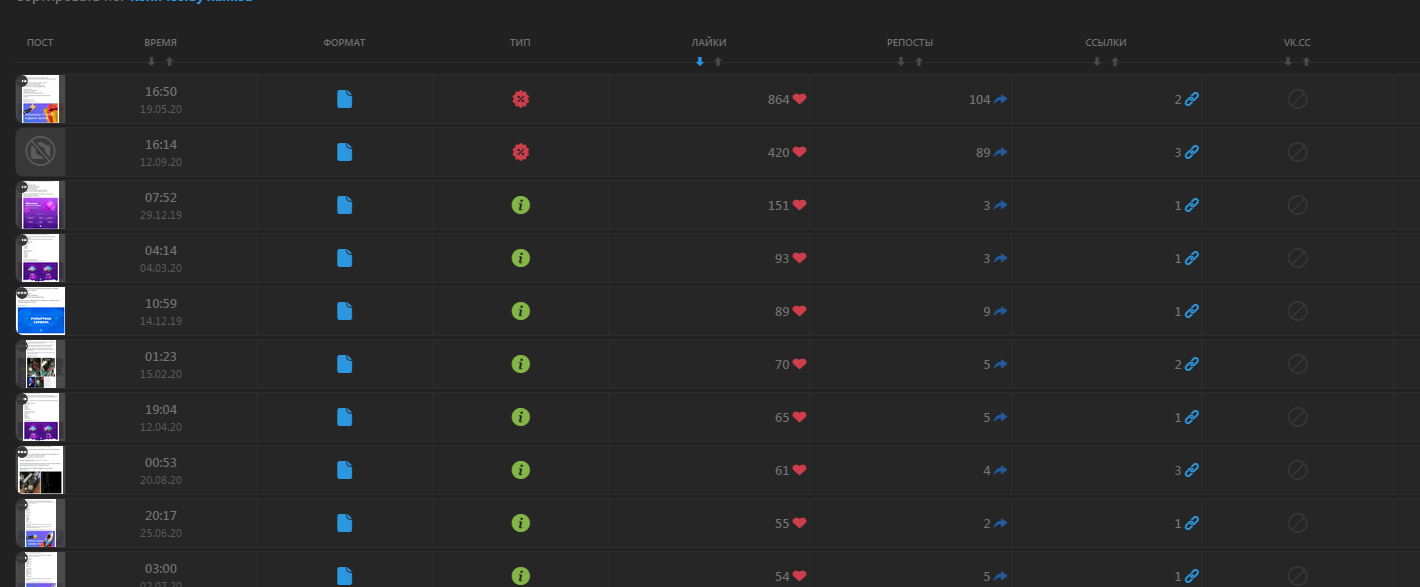
Task: Sort Время column ascending arrow
Action: click(x=170, y=62)
